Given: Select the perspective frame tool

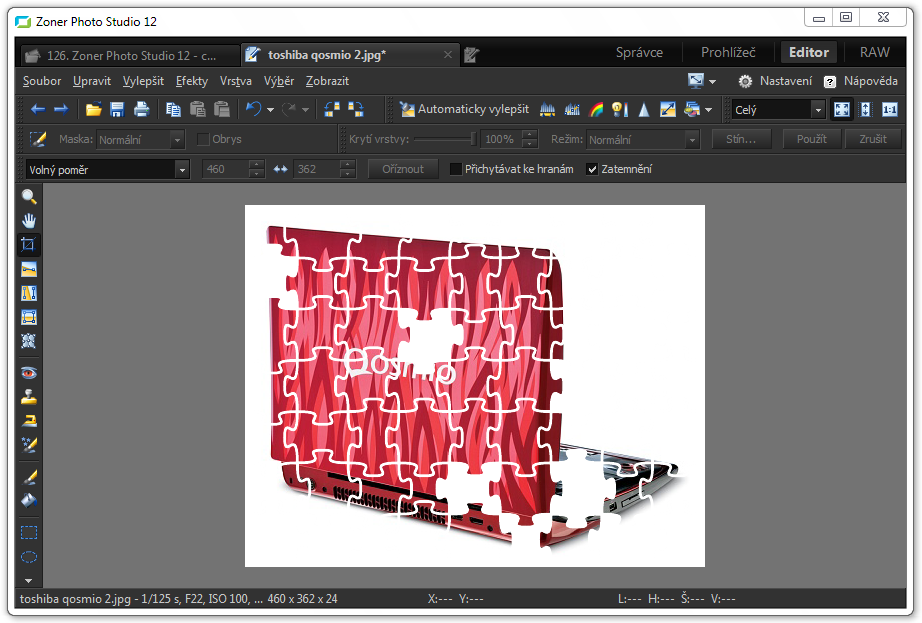Looking at the screenshot, I should pyautogui.click(x=28, y=317).
